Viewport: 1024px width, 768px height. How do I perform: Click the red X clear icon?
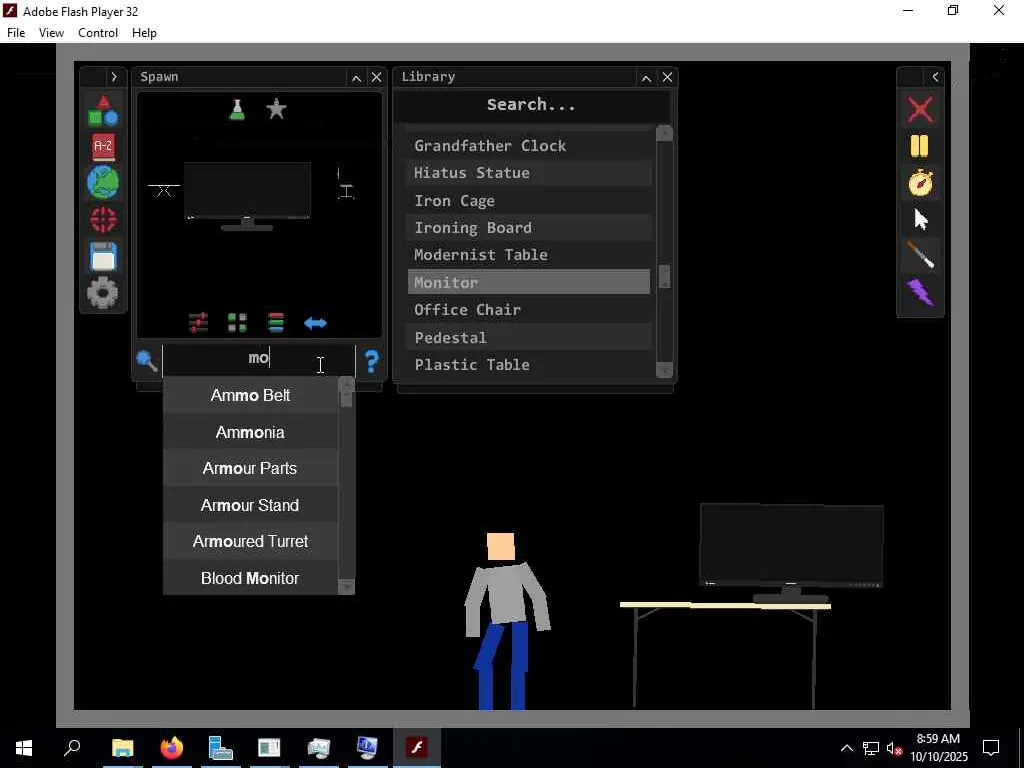tap(920, 109)
